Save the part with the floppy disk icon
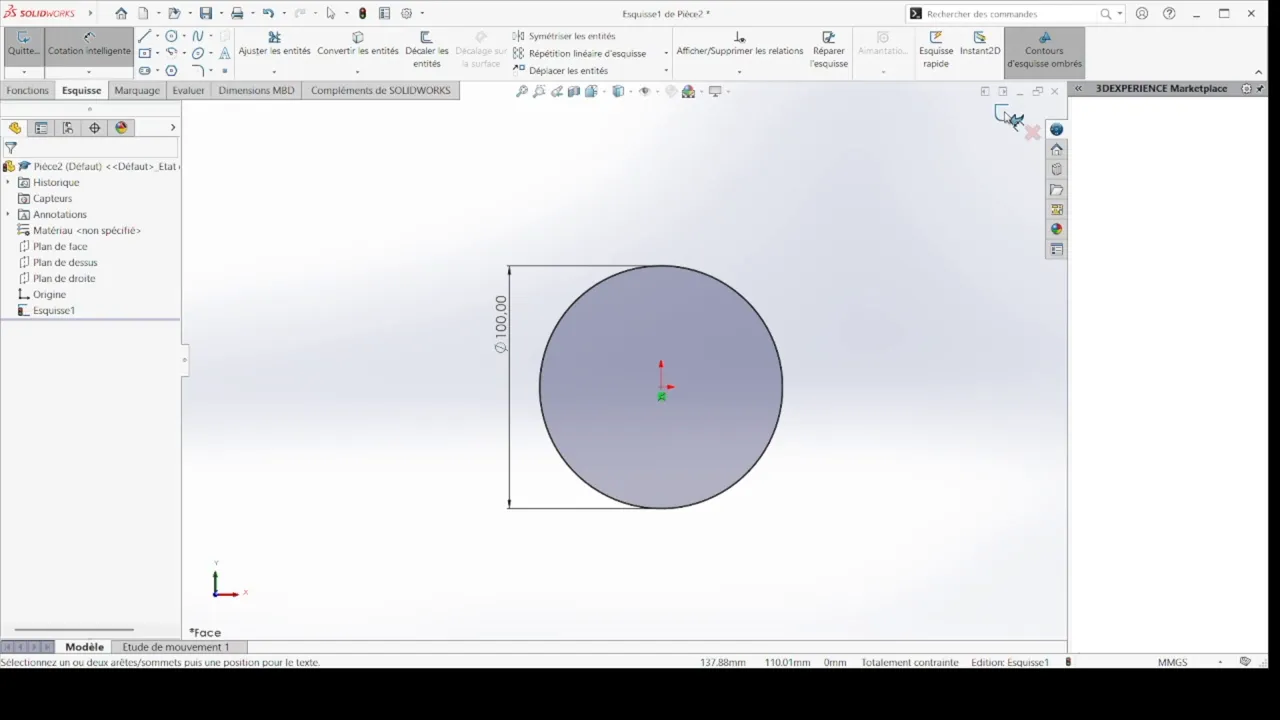The height and width of the screenshot is (720, 1280). pyautogui.click(x=206, y=14)
